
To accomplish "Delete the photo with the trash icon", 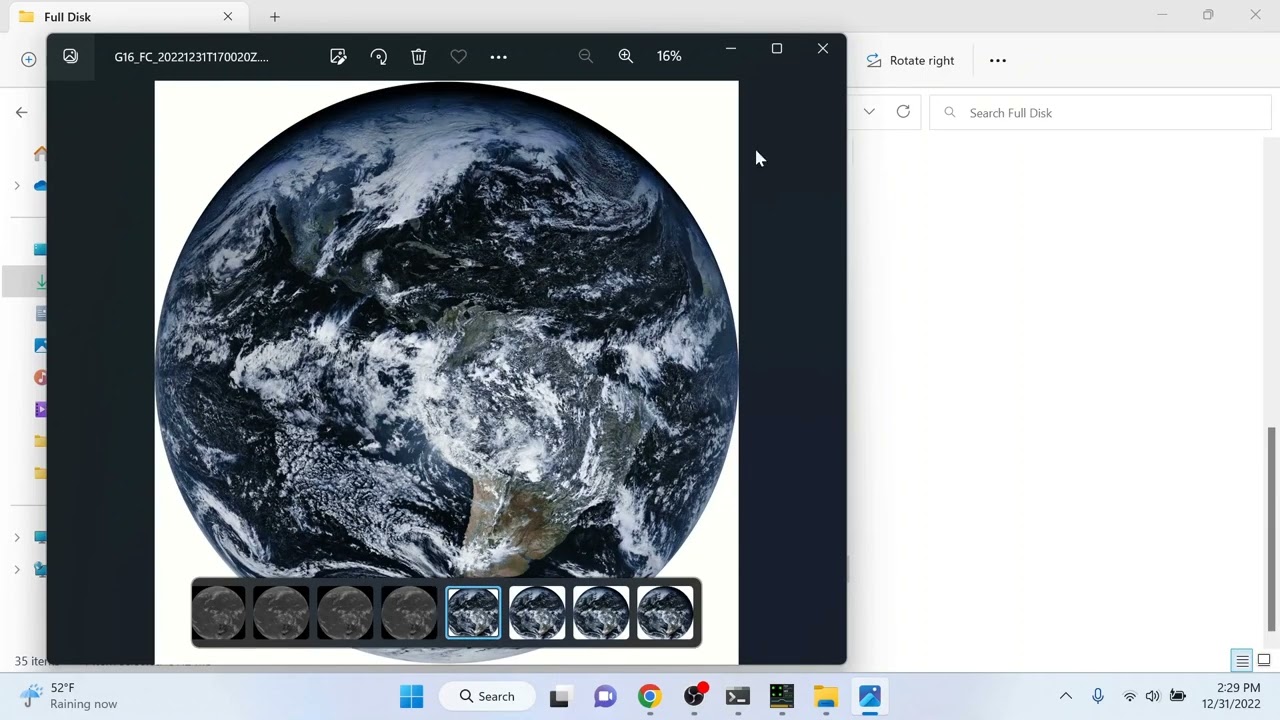I will coord(418,57).
